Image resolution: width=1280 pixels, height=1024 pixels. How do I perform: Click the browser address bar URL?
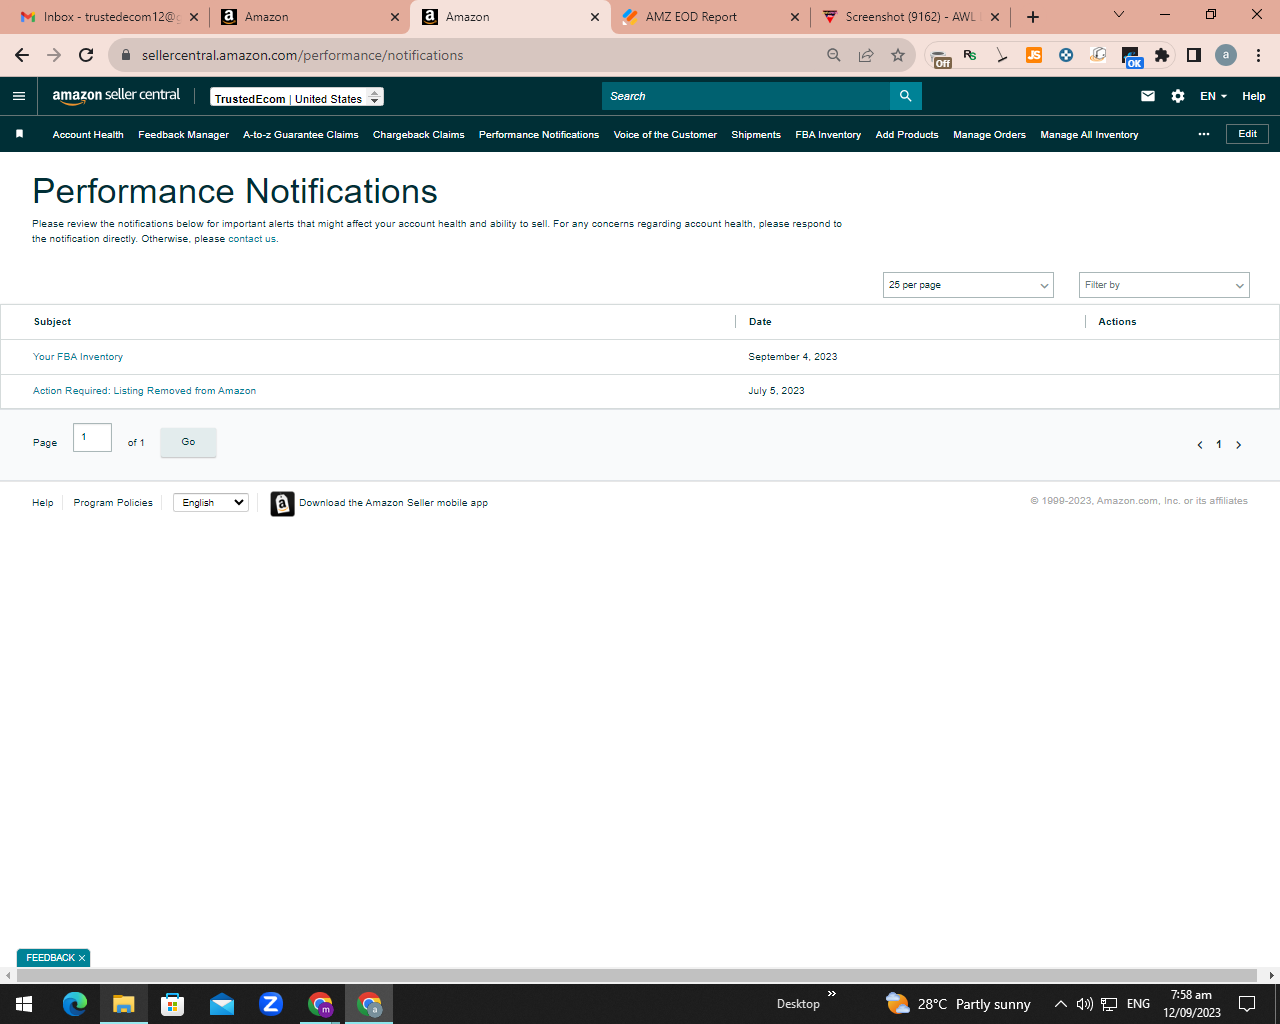302,55
